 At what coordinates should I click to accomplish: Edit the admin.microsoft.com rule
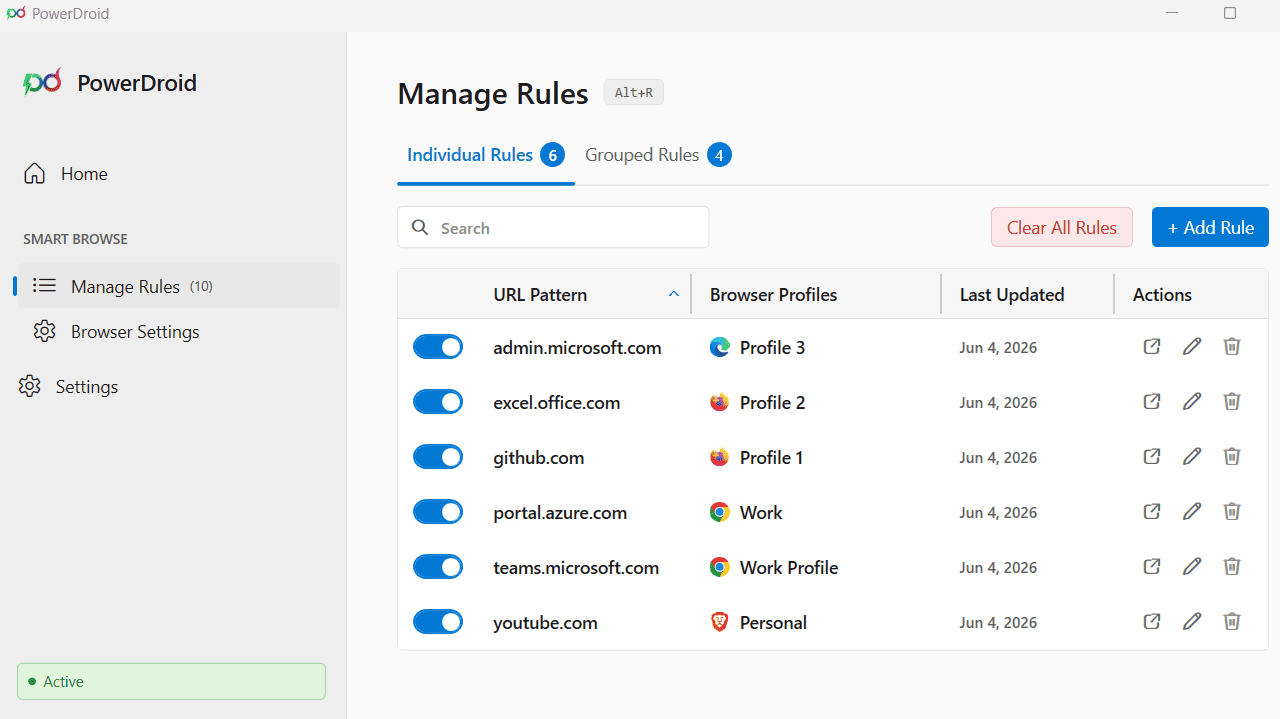(1192, 347)
